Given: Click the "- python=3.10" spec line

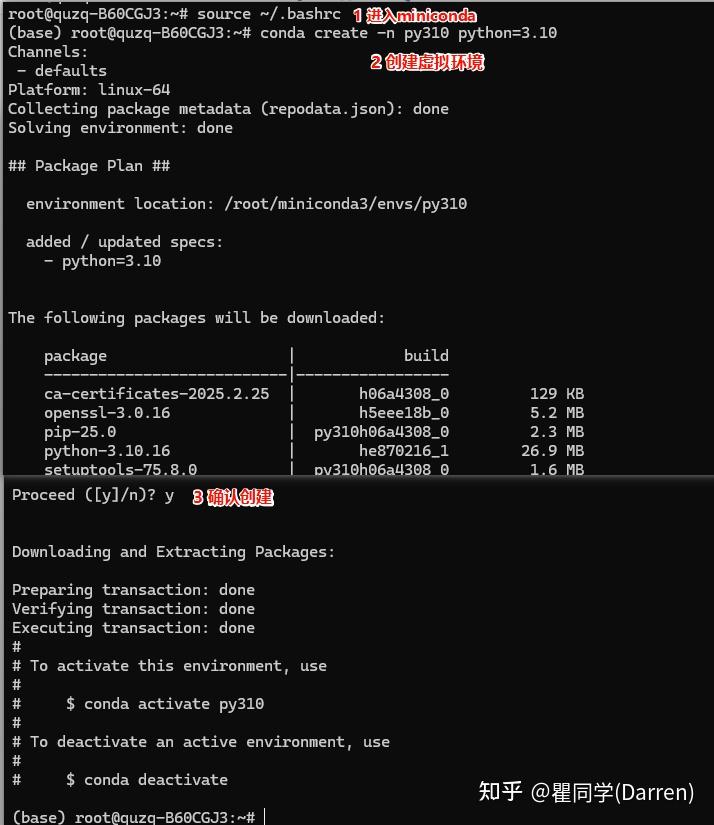Looking at the screenshot, I should pyautogui.click(x=102, y=261).
